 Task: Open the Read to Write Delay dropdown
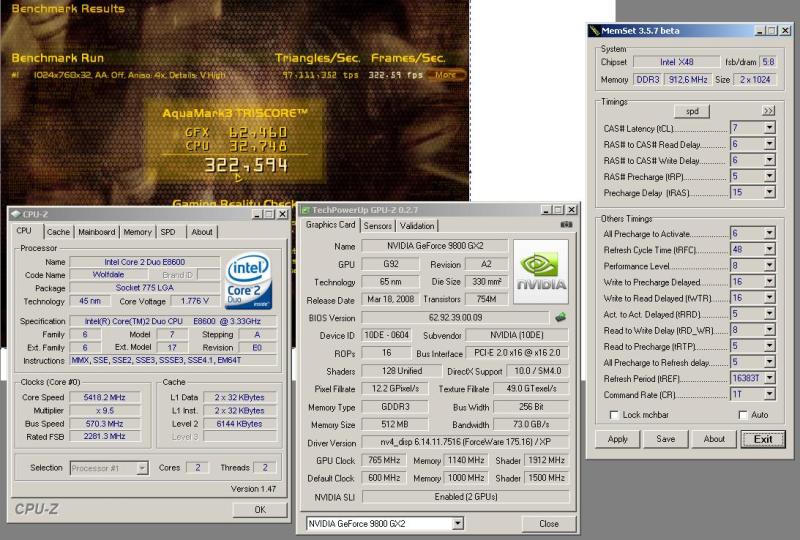769,330
